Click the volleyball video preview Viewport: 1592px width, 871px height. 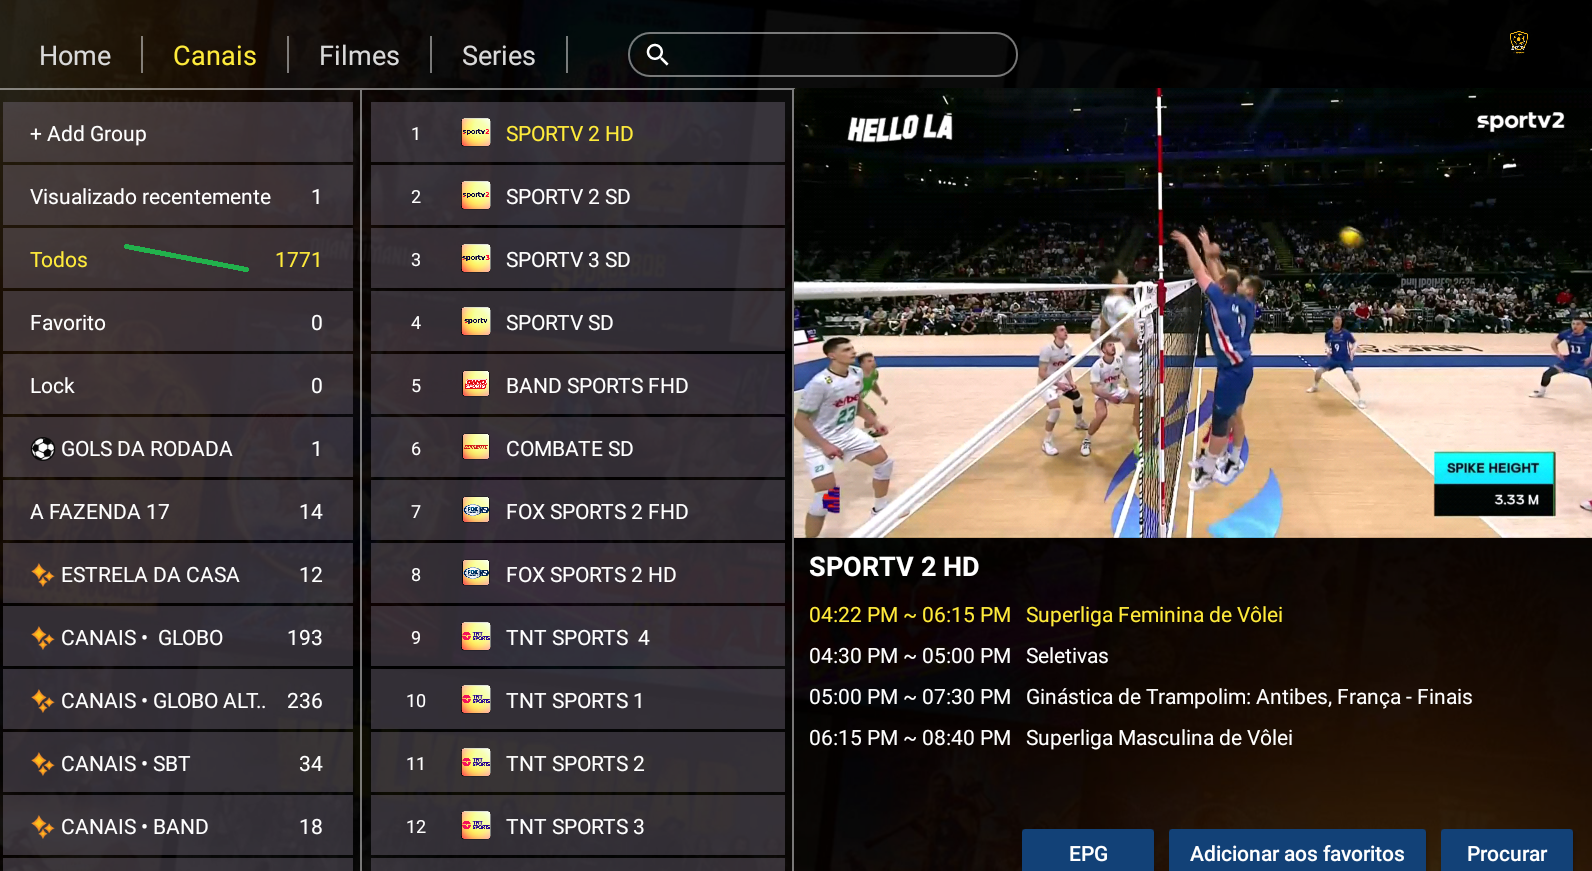(x=1192, y=314)
